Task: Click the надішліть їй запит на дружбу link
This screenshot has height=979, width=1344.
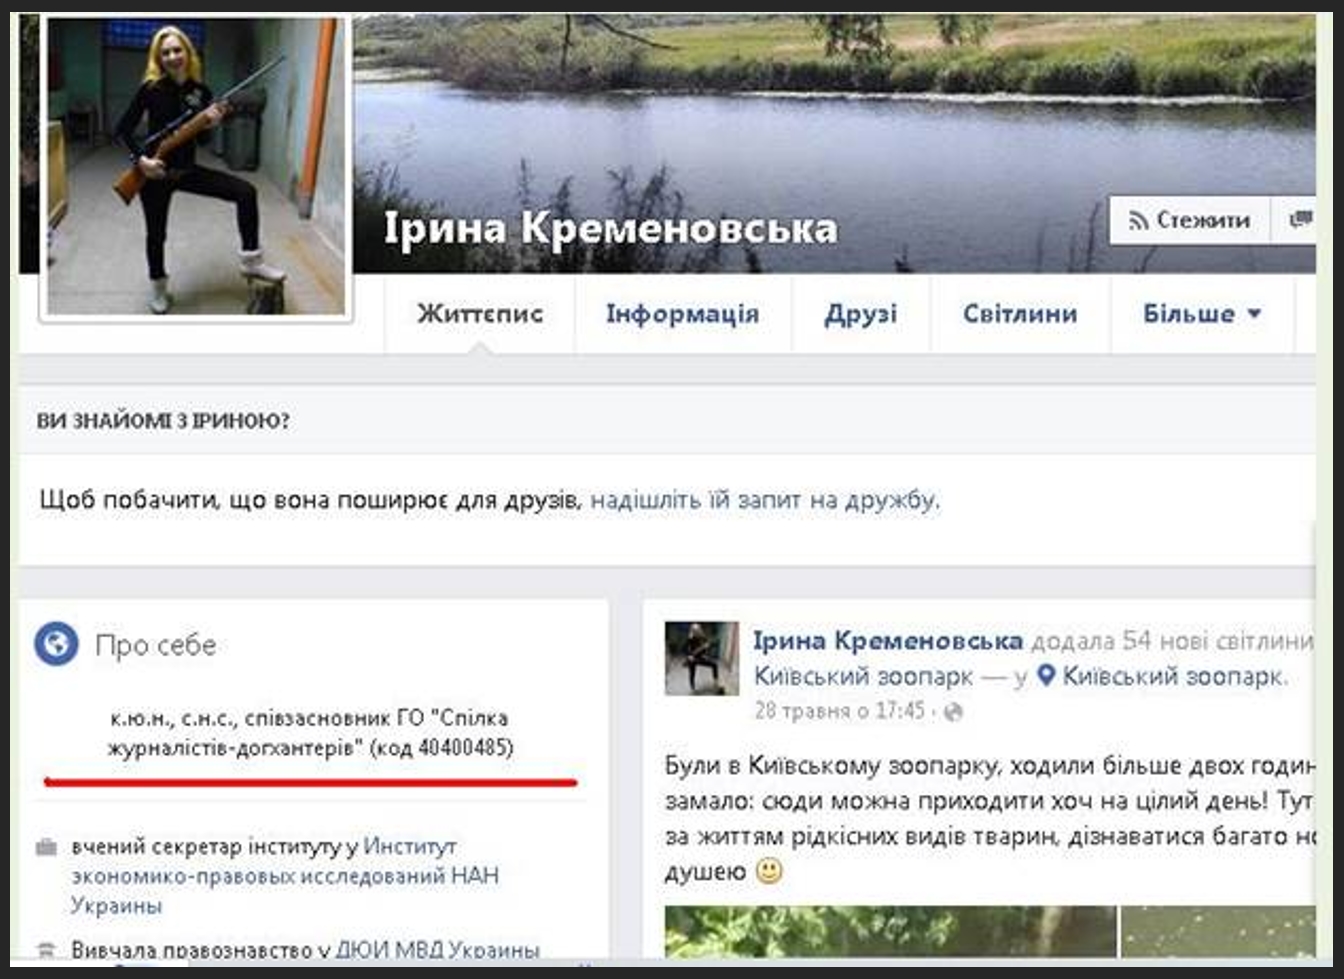Action: tap(765, 499)
